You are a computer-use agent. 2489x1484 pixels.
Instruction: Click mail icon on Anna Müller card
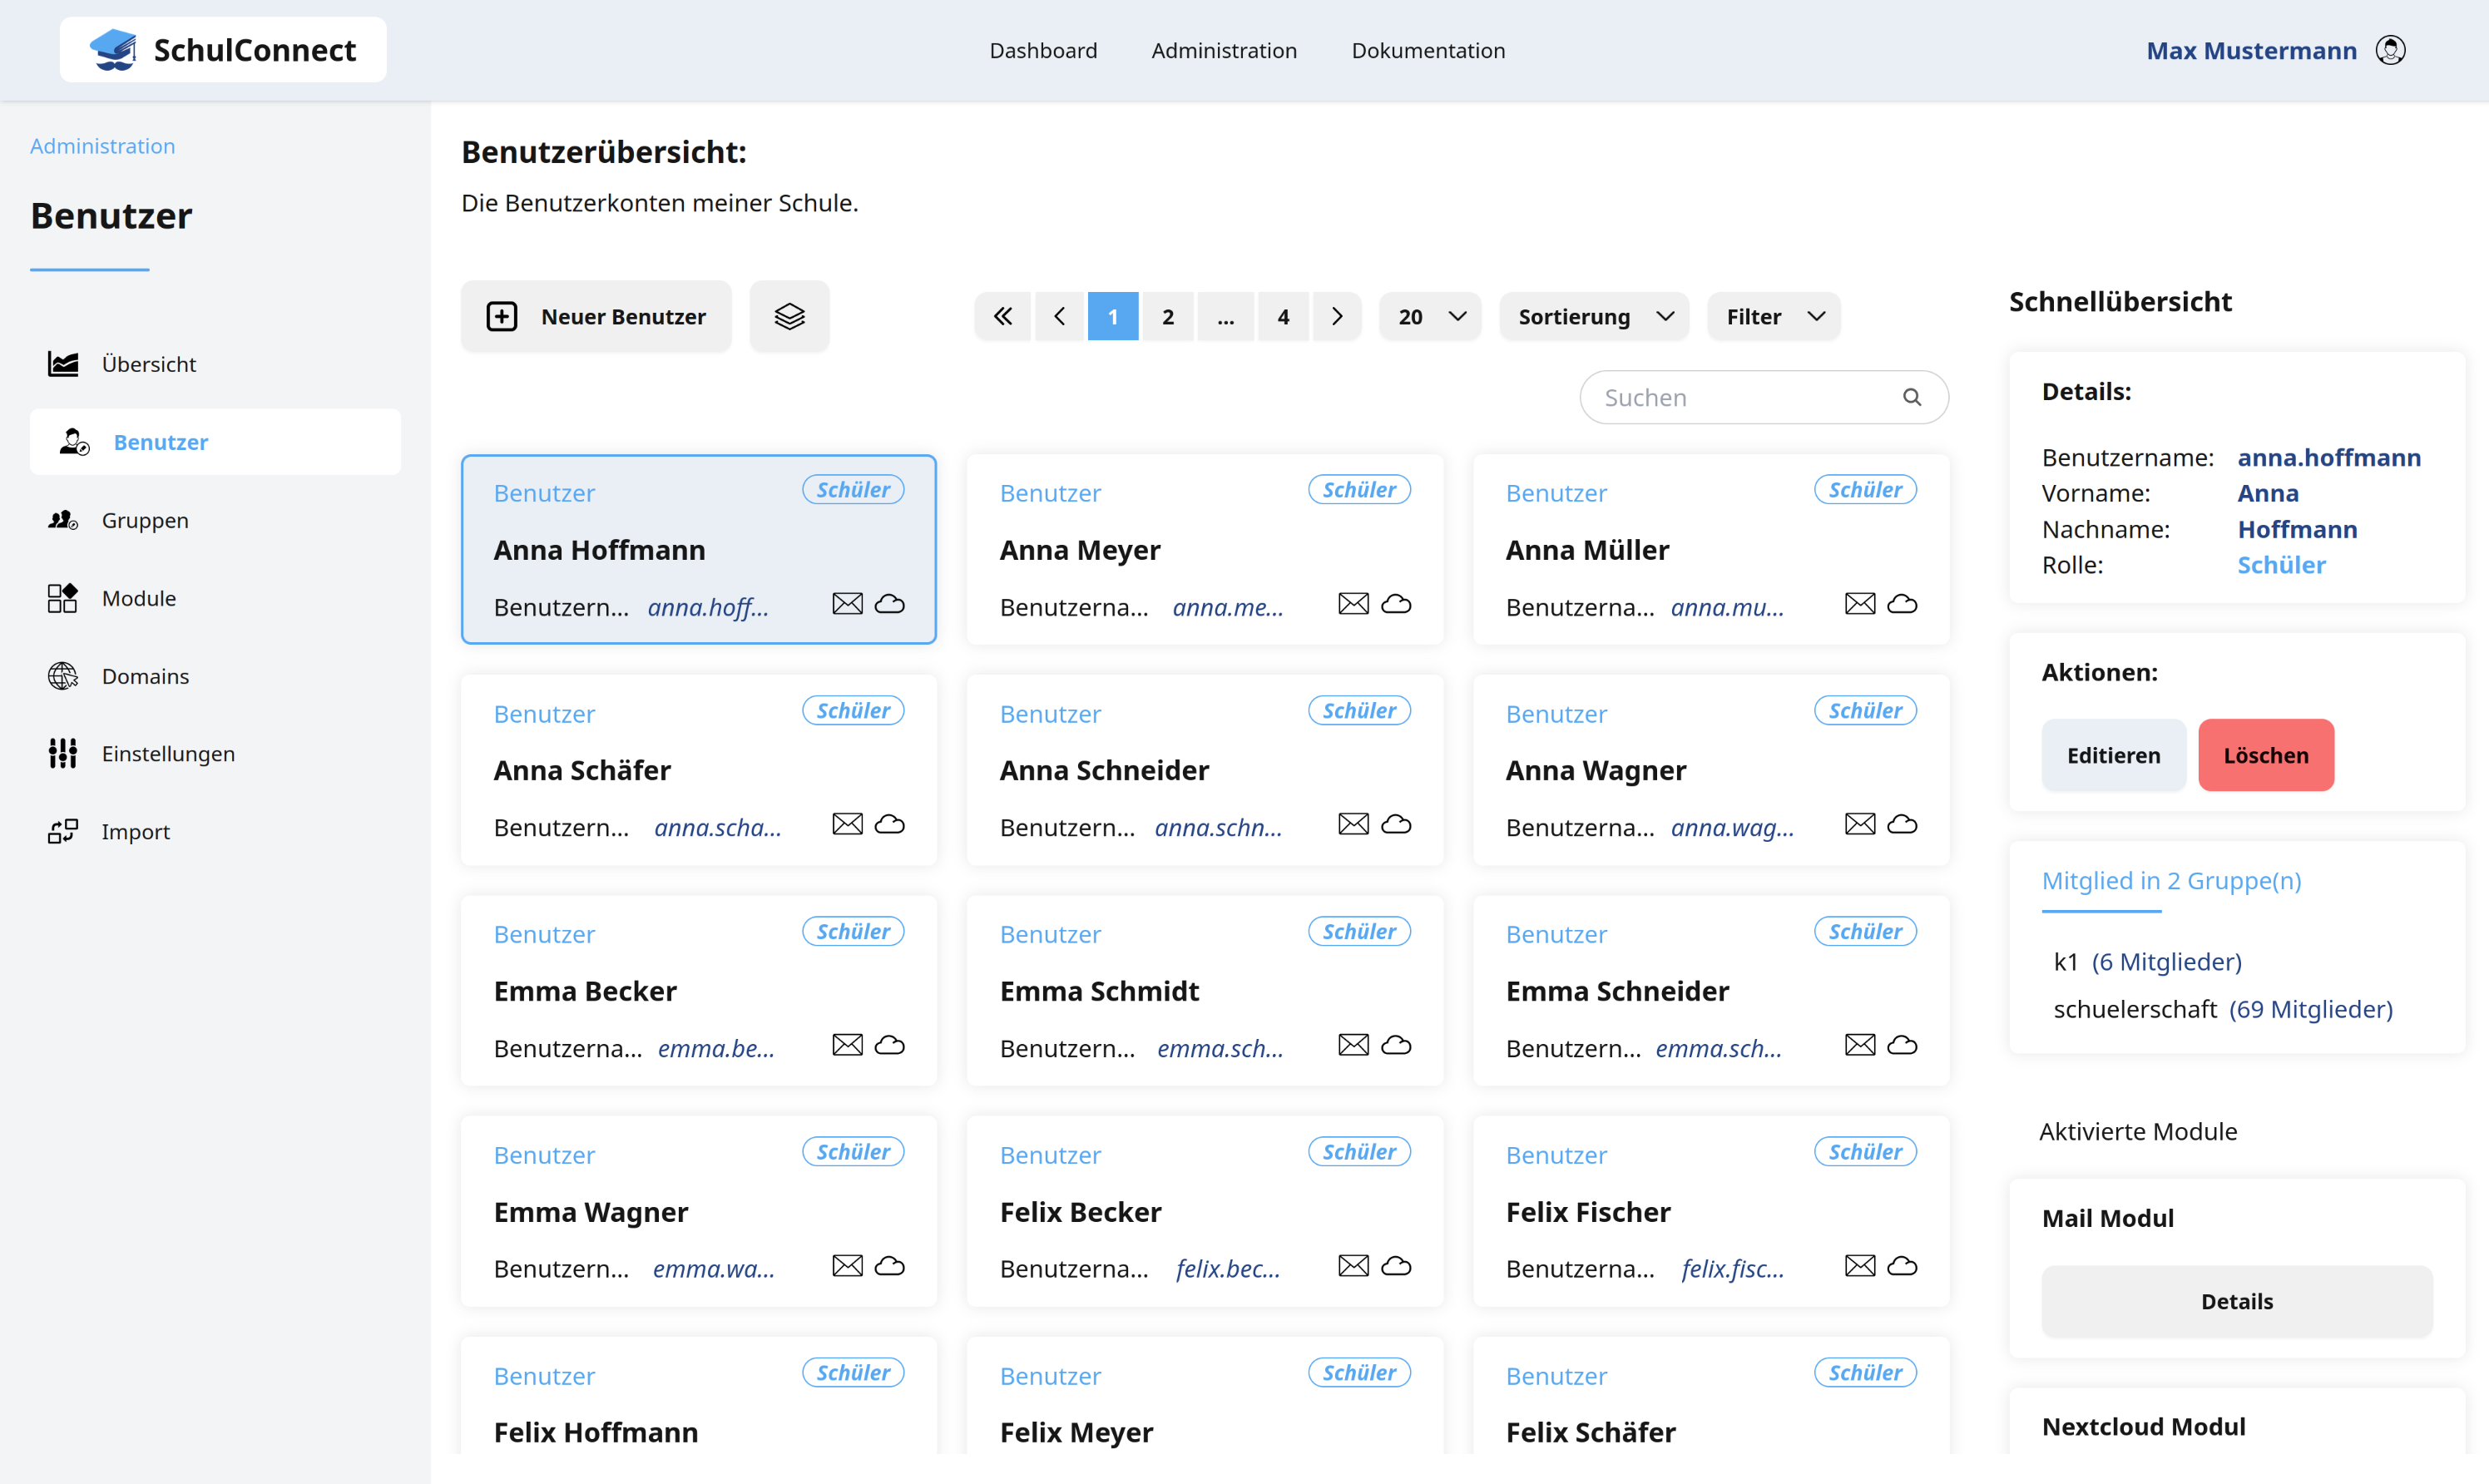(1859, 603)
